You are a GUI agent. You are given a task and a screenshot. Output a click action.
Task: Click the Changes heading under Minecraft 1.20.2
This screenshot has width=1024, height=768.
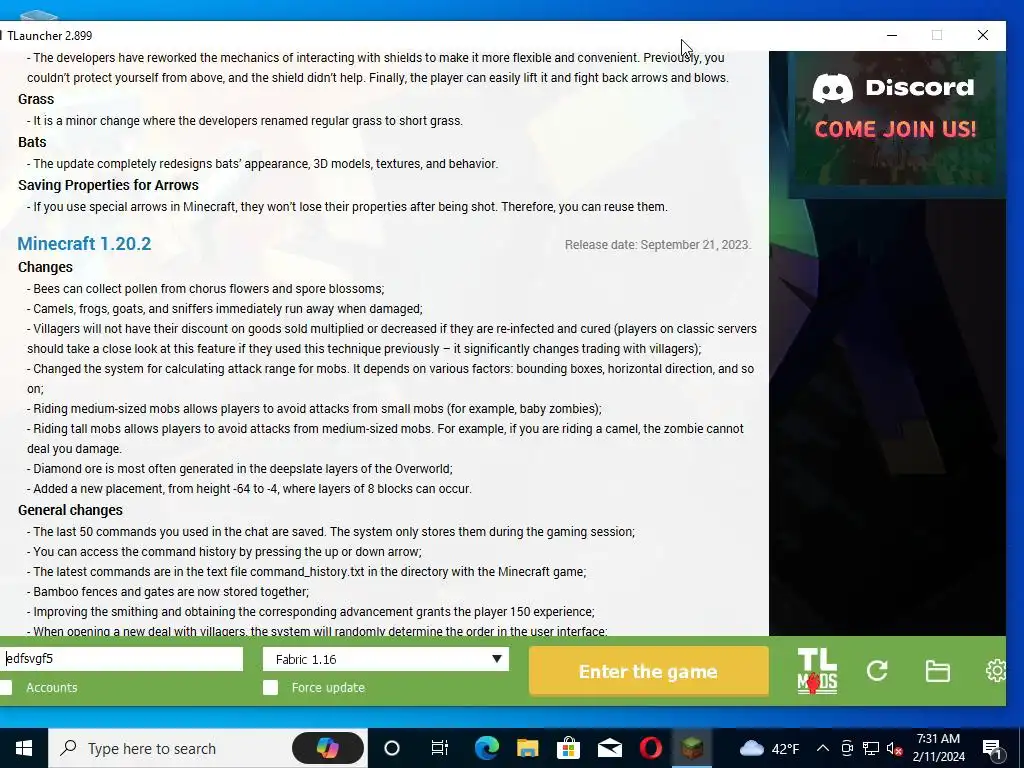(x=45, y=267)
